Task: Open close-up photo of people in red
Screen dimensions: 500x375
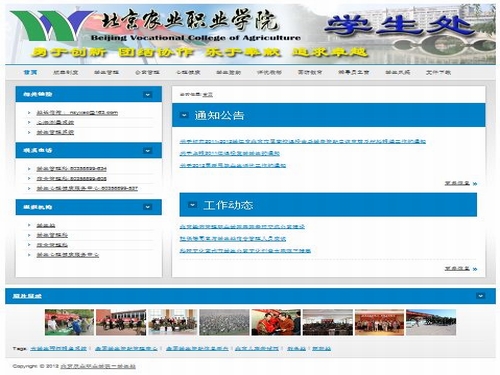Action: [276, 322]
